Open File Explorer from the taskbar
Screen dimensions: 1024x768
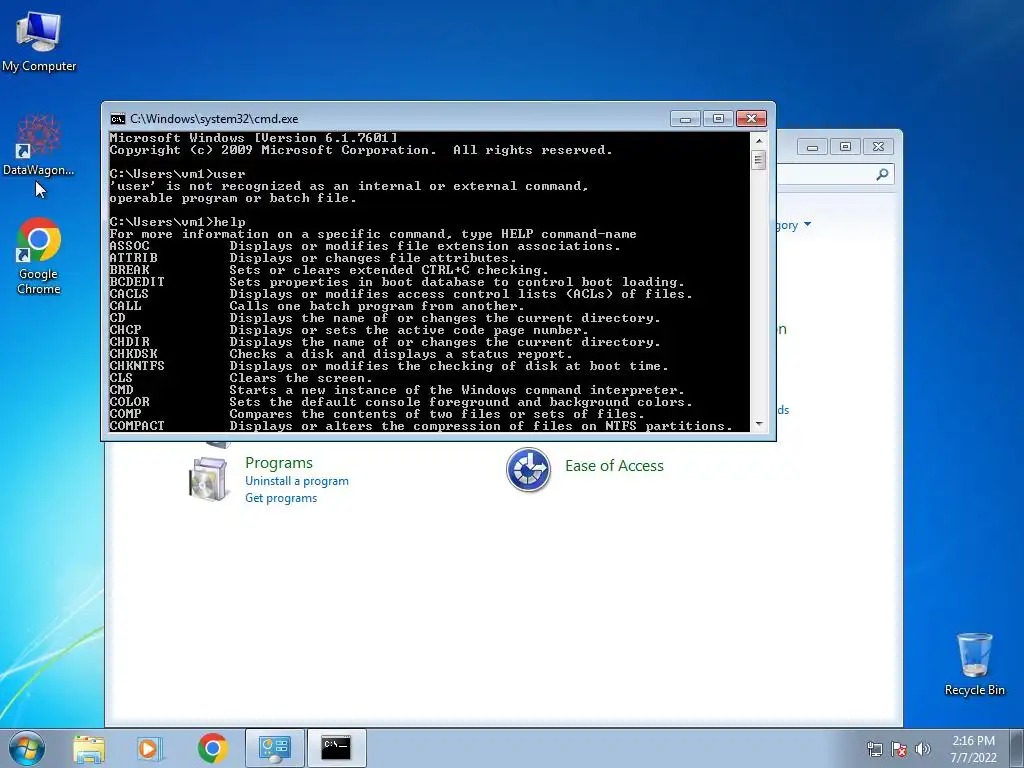click(x=89, y=748)
